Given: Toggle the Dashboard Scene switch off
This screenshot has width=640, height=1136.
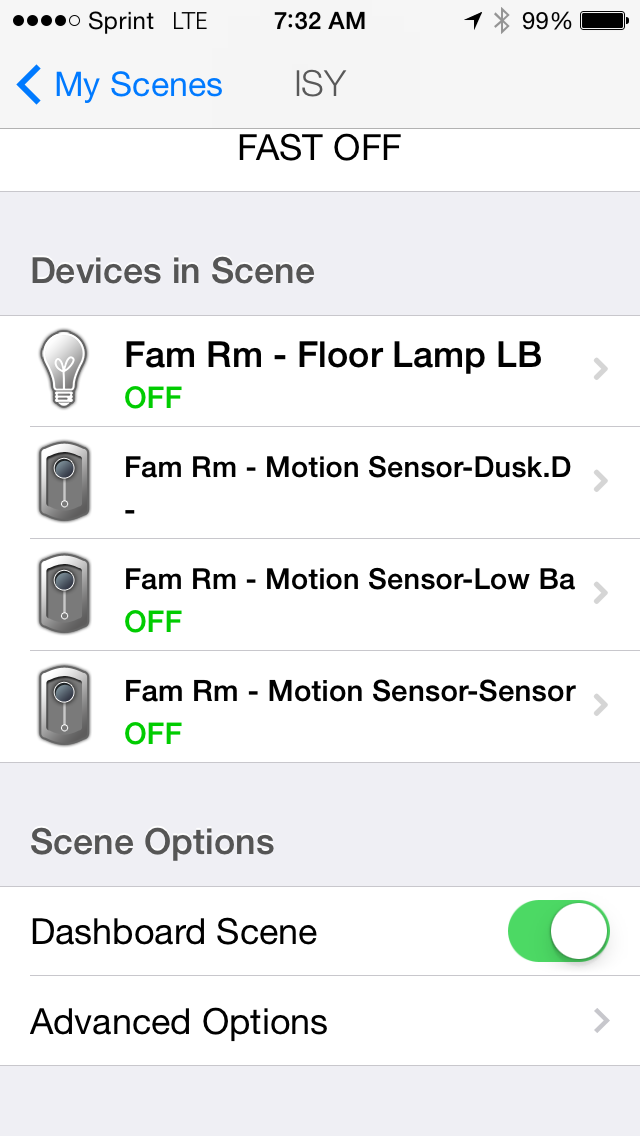Looking at the screenshot, I should click(559, 931).
